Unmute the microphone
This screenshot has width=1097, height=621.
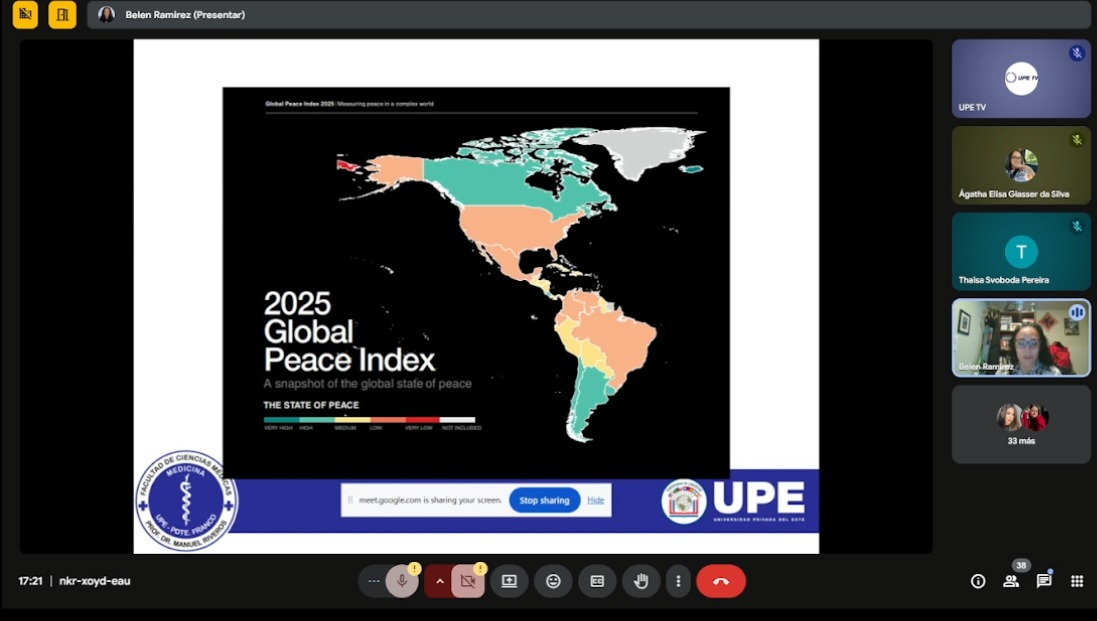pos(402,580)
